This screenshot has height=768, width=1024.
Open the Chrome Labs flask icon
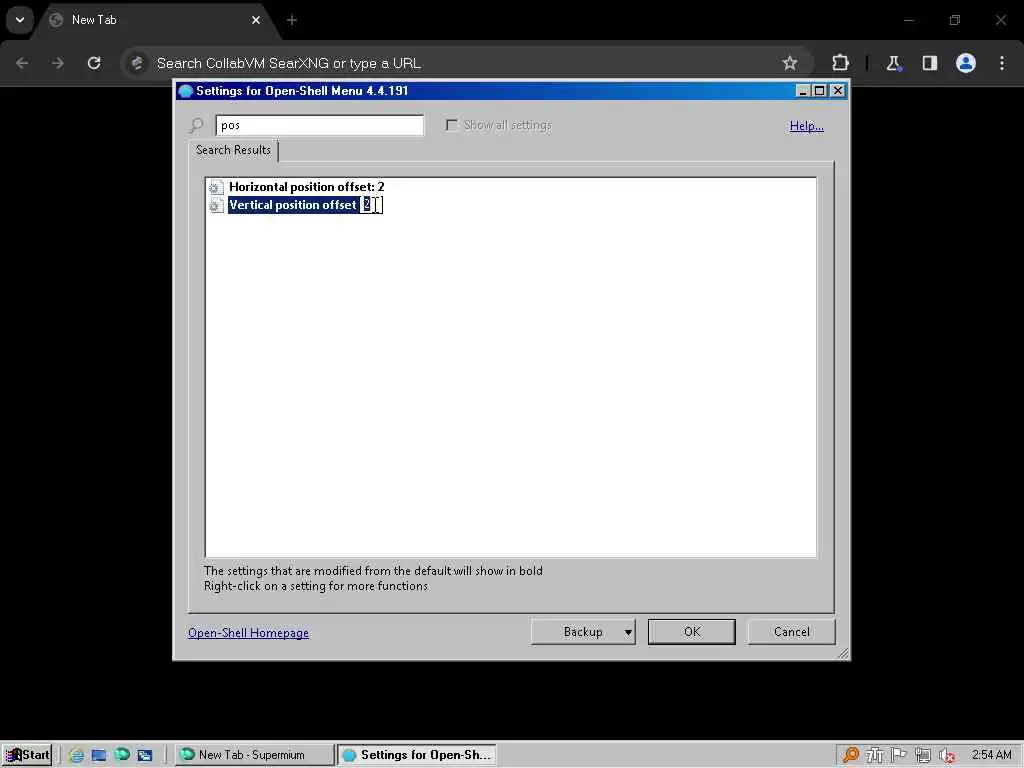893,63
